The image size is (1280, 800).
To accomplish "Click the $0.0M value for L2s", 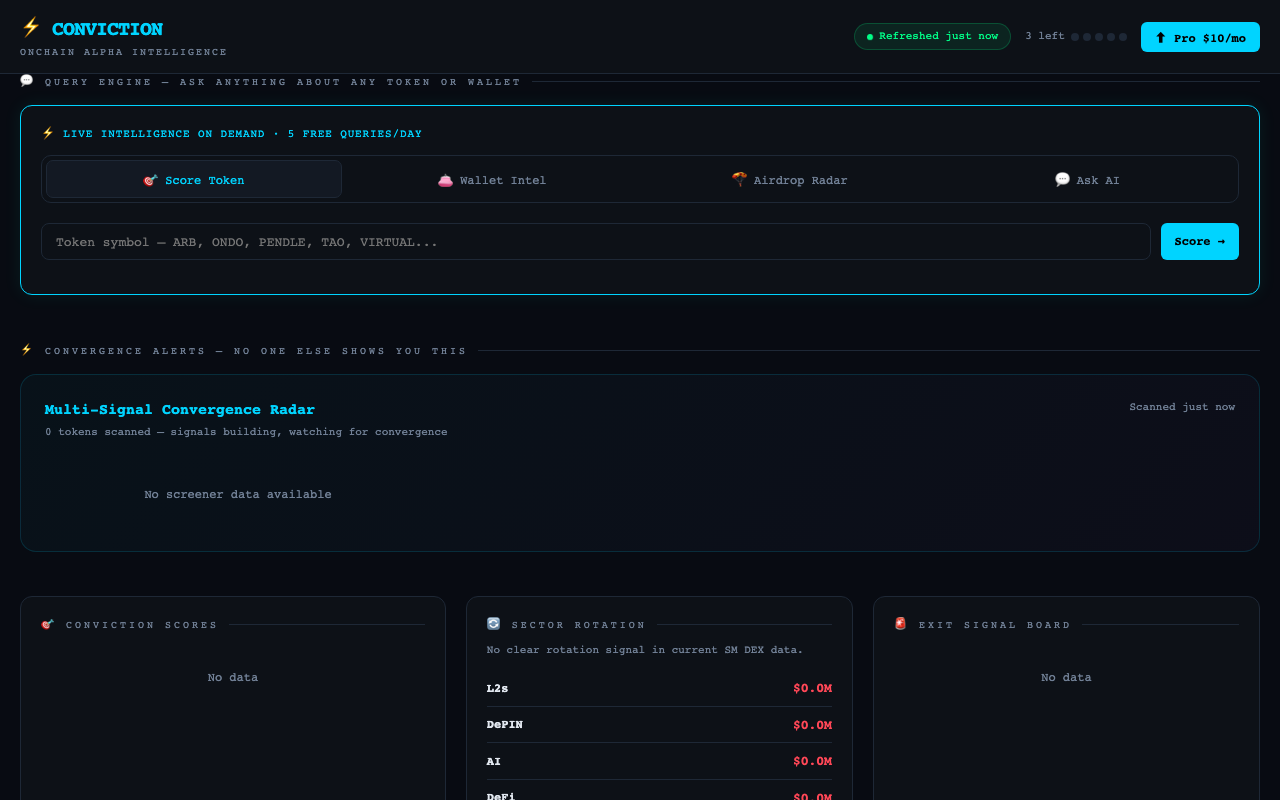I will point(812,688).
